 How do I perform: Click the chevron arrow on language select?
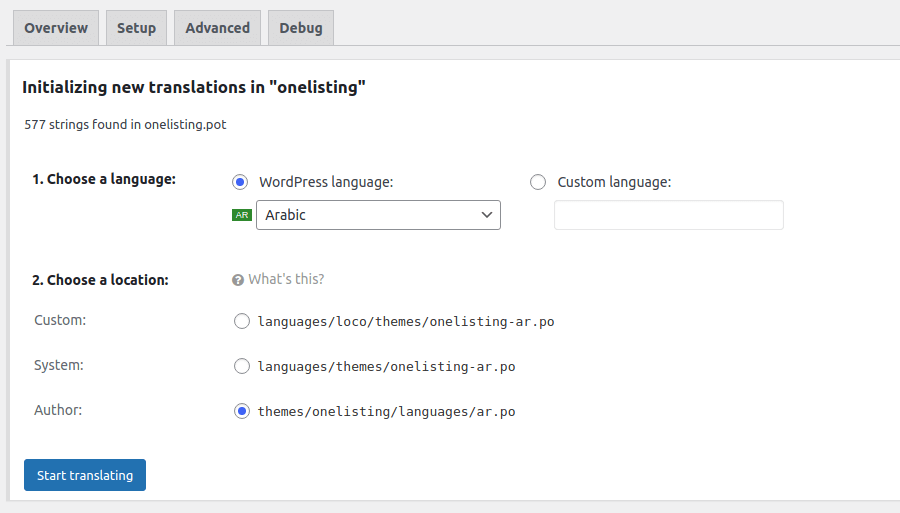coord(487,215)
